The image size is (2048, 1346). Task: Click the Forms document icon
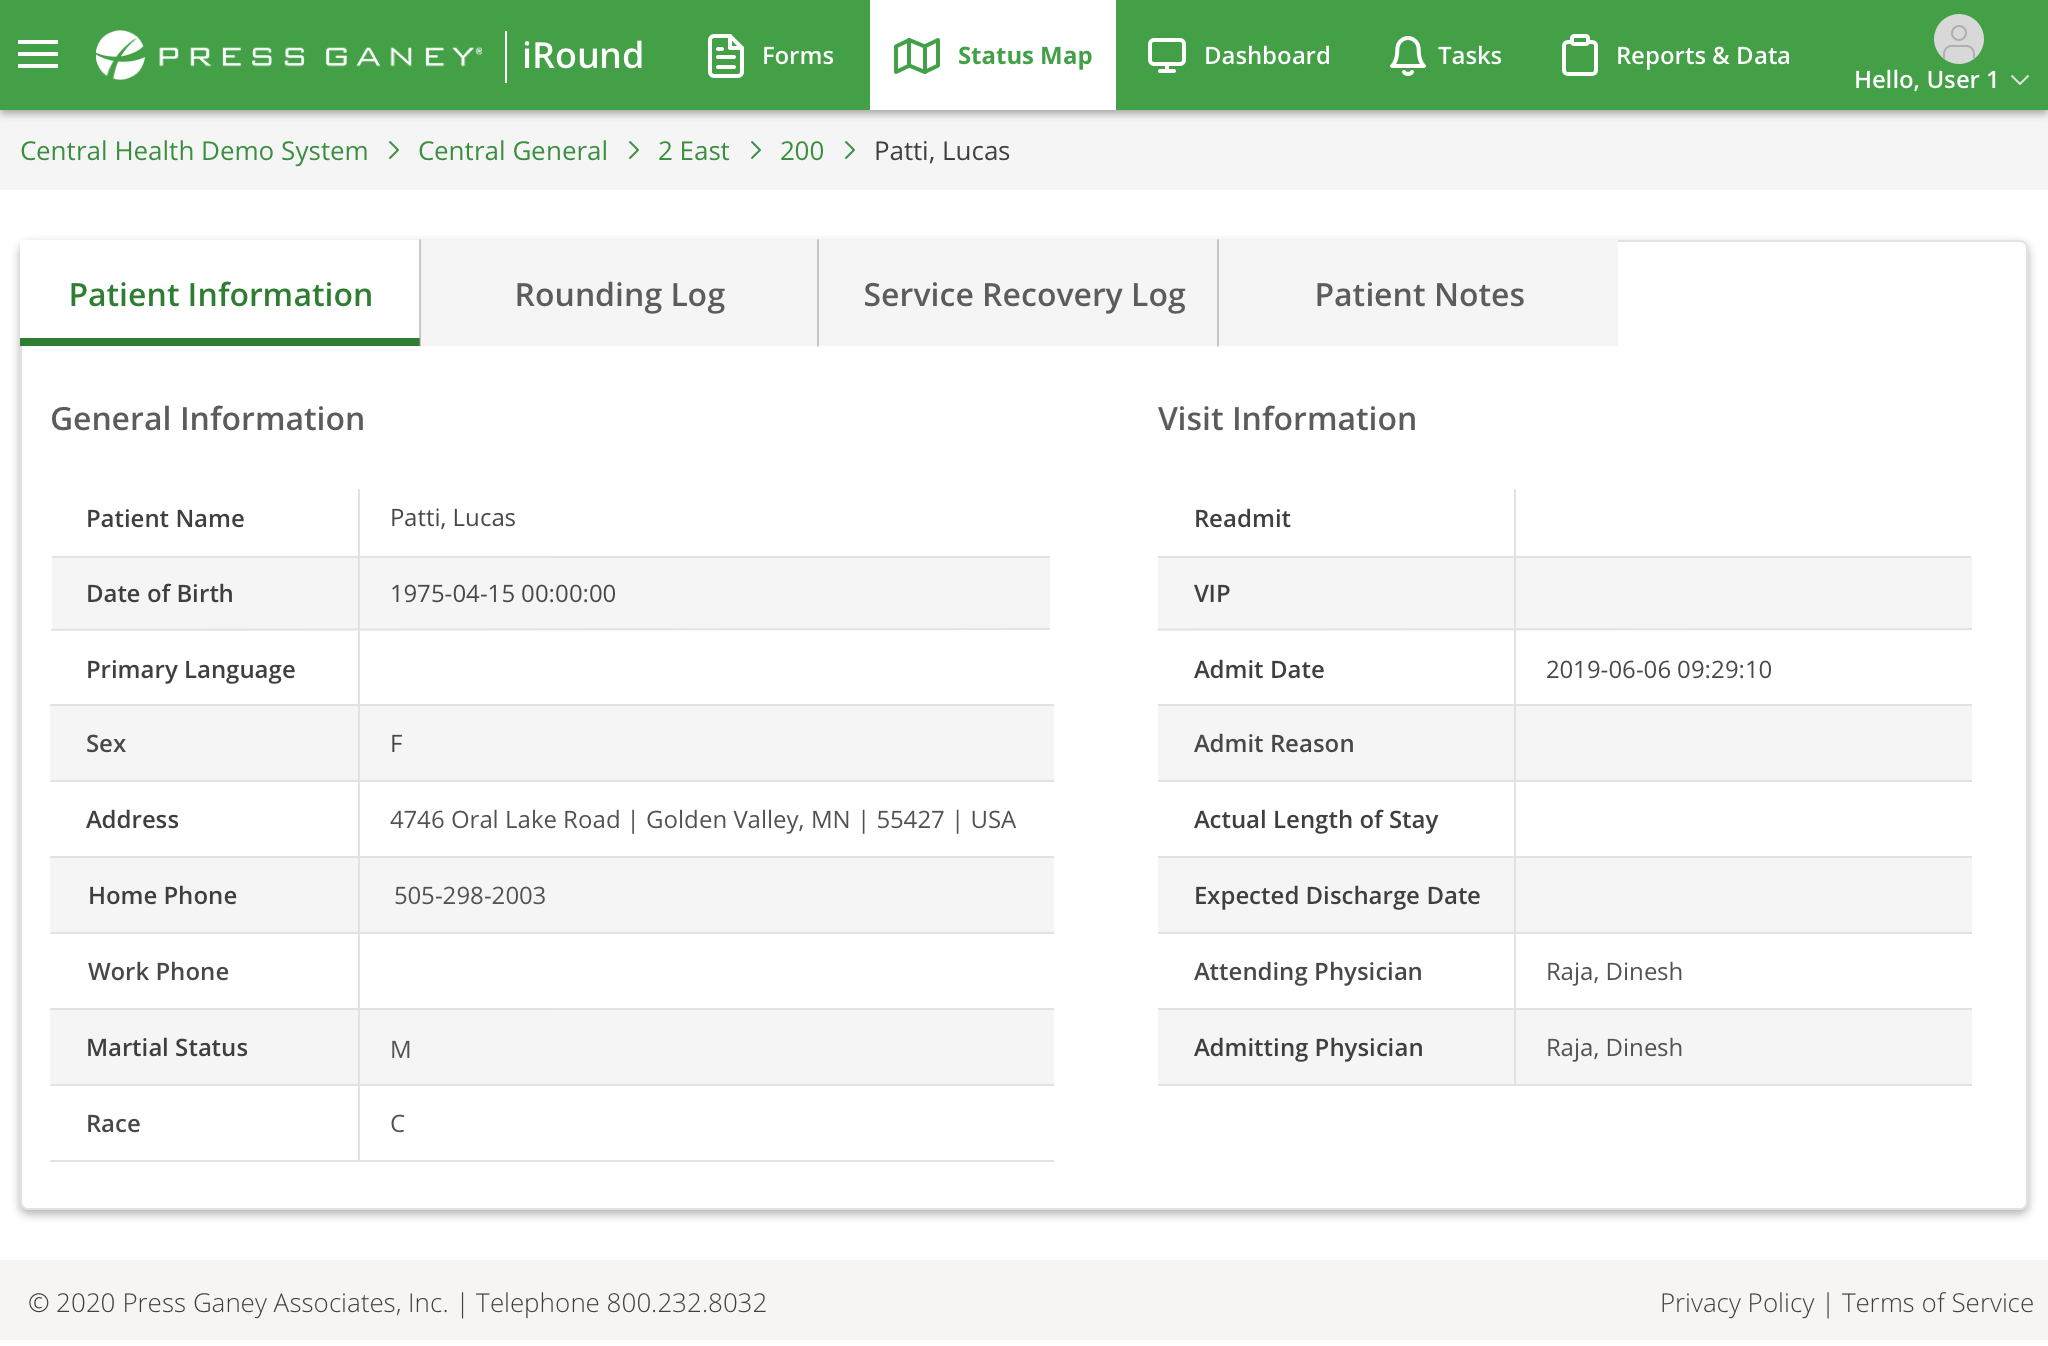coord(725,55)
